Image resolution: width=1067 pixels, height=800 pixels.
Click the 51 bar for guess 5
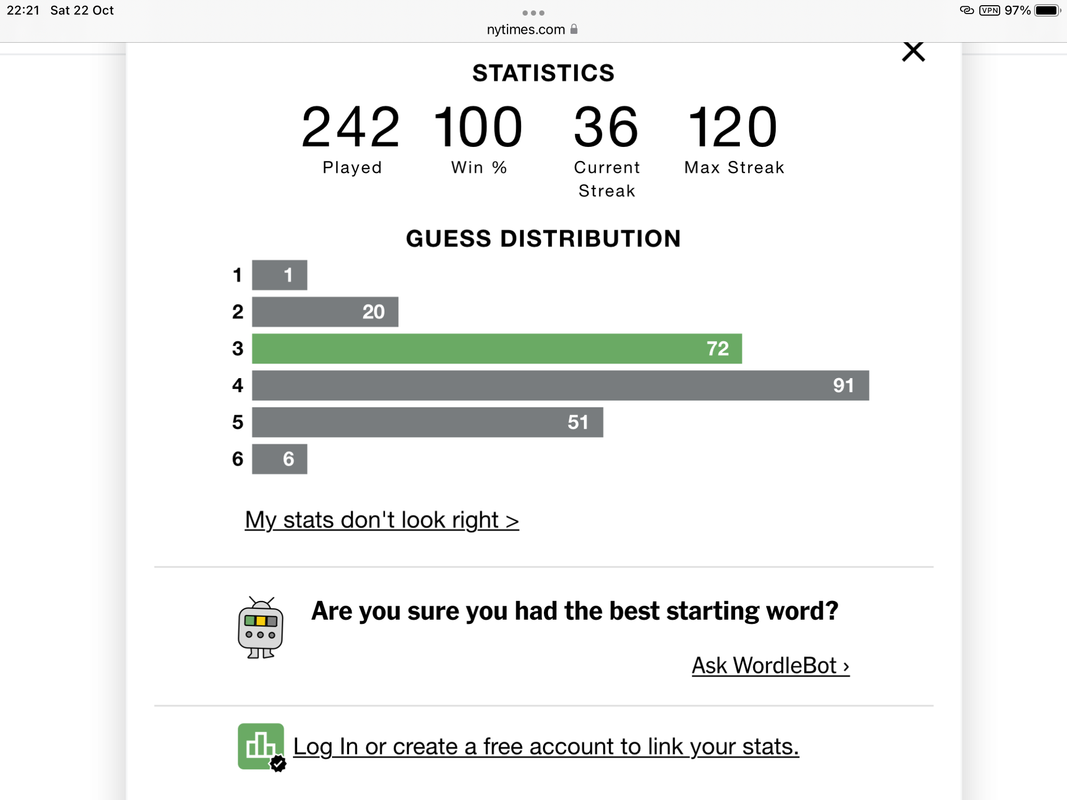427,422
